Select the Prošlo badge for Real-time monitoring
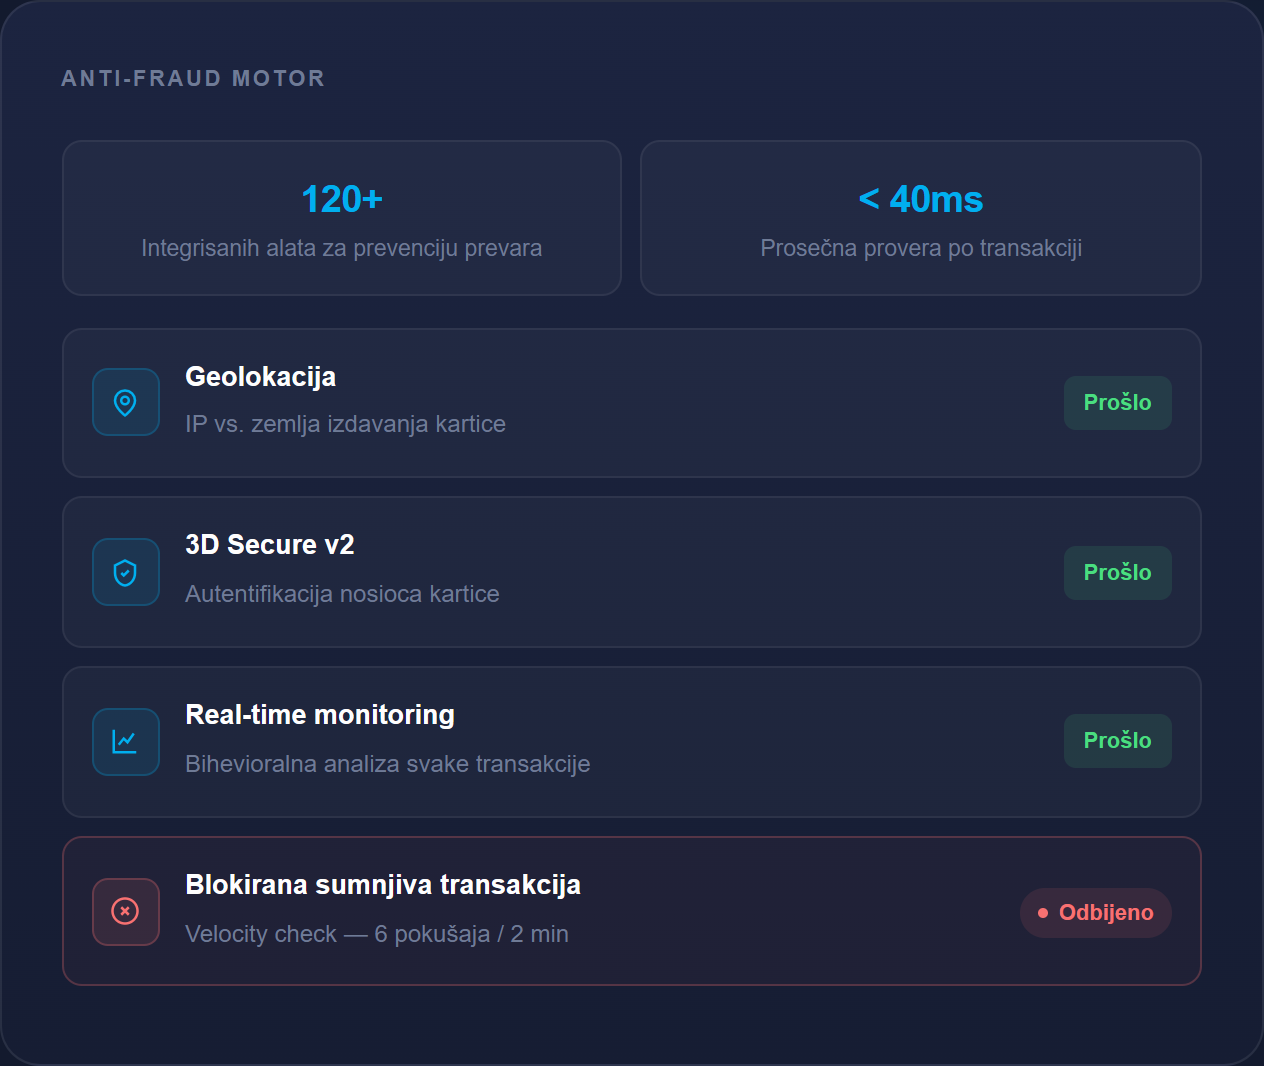Screen dimensions: 1264x1066 tap(1117, 741)
